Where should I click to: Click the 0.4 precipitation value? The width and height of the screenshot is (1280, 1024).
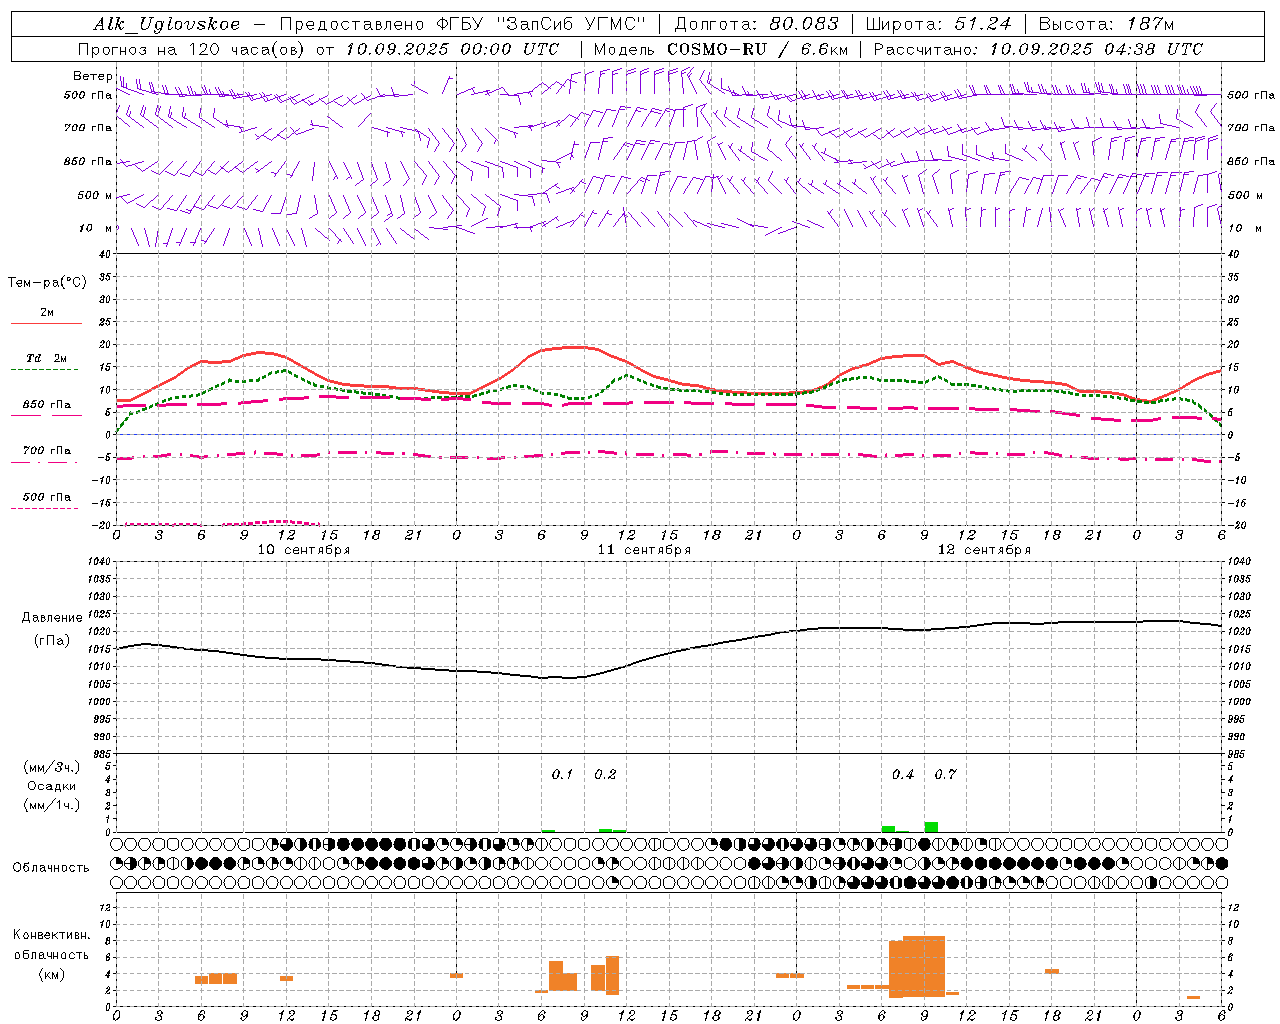903,774
